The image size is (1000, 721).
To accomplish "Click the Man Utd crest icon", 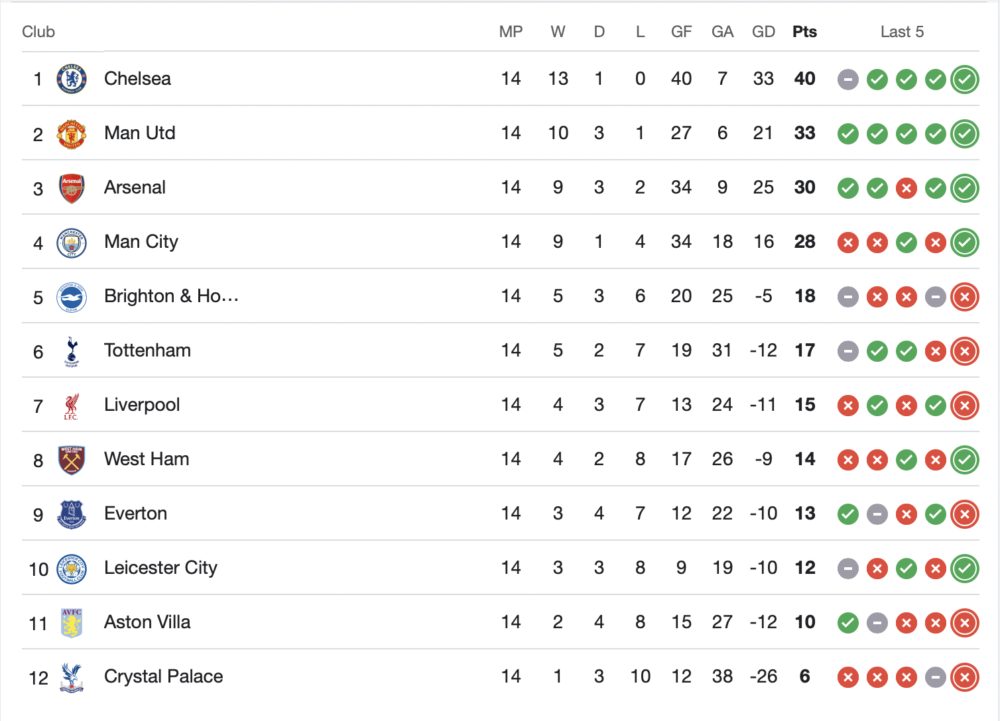I will click(71, 133).
